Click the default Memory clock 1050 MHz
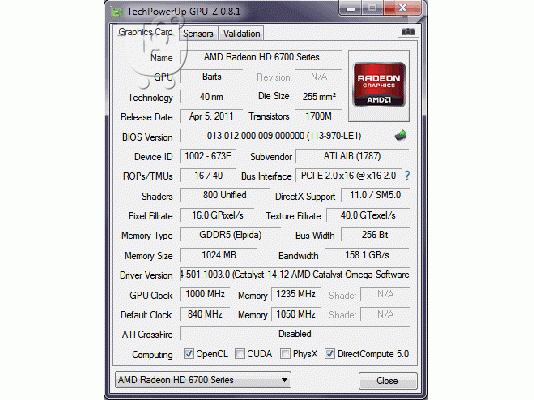 [x=296, y=314]
